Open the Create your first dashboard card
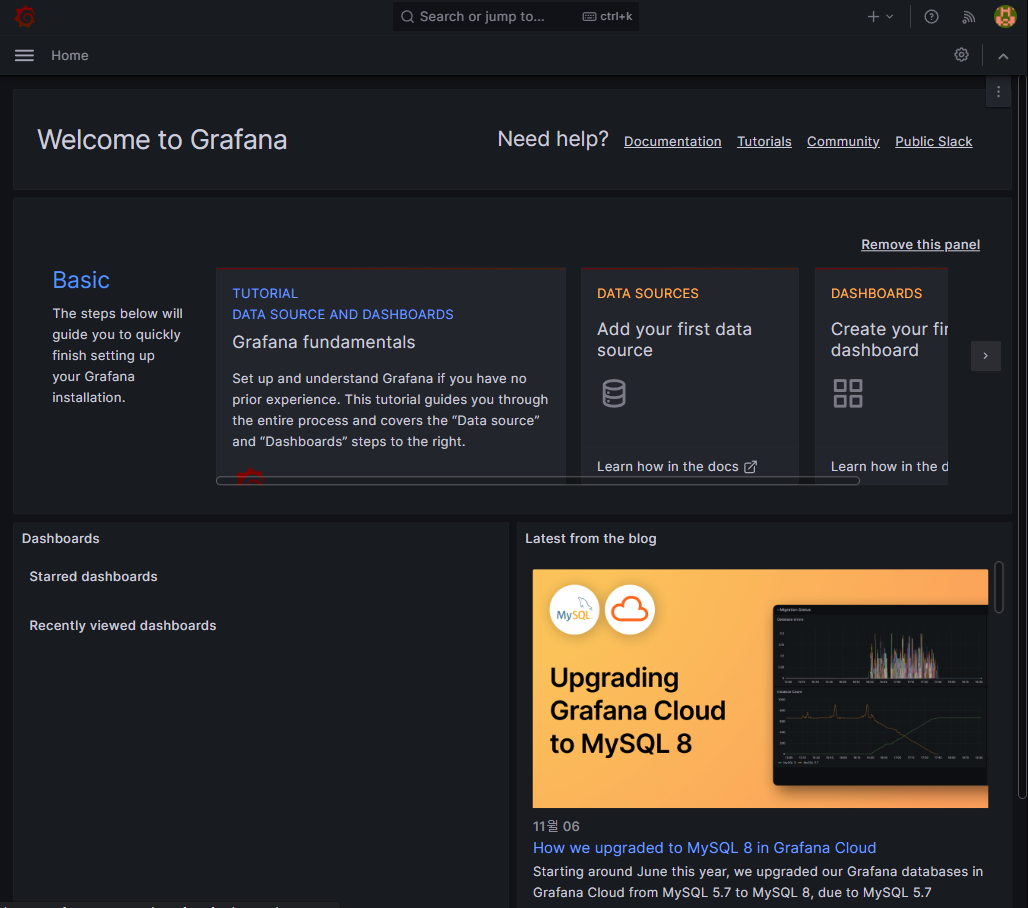The image size is (1028, 908). point(881,376)
